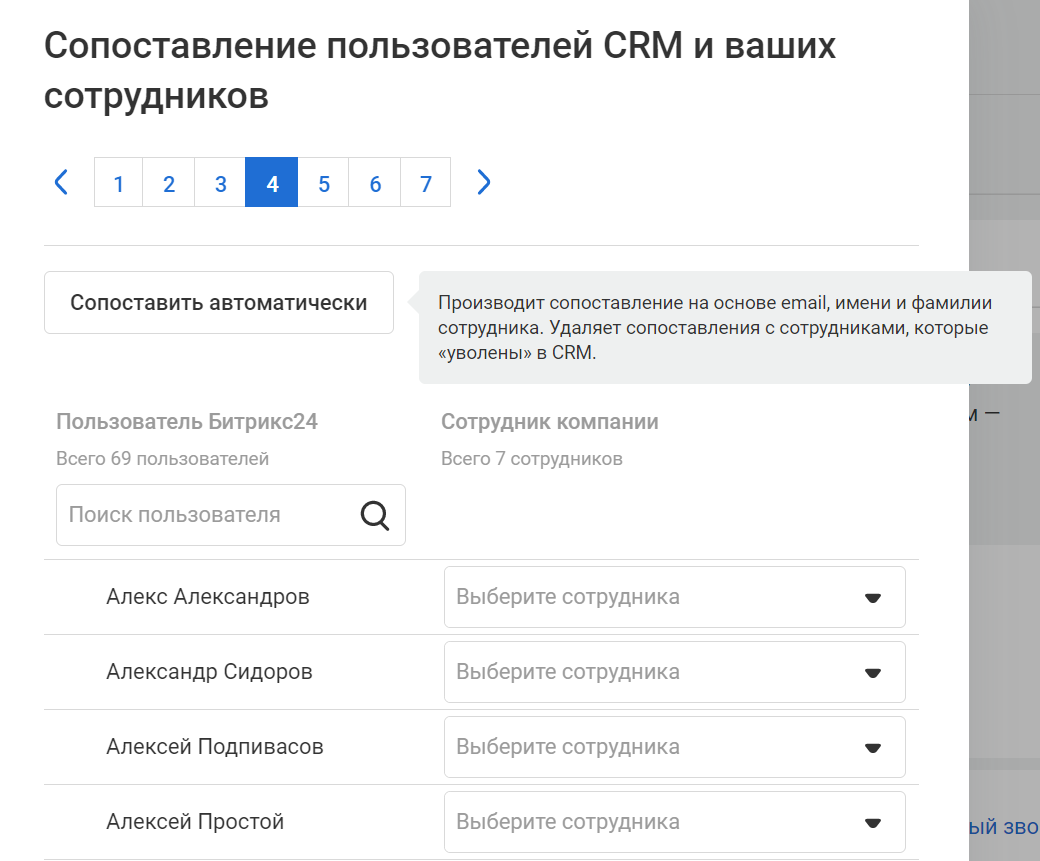Open employee dropdown for Алекс Александров

point(650,597)
